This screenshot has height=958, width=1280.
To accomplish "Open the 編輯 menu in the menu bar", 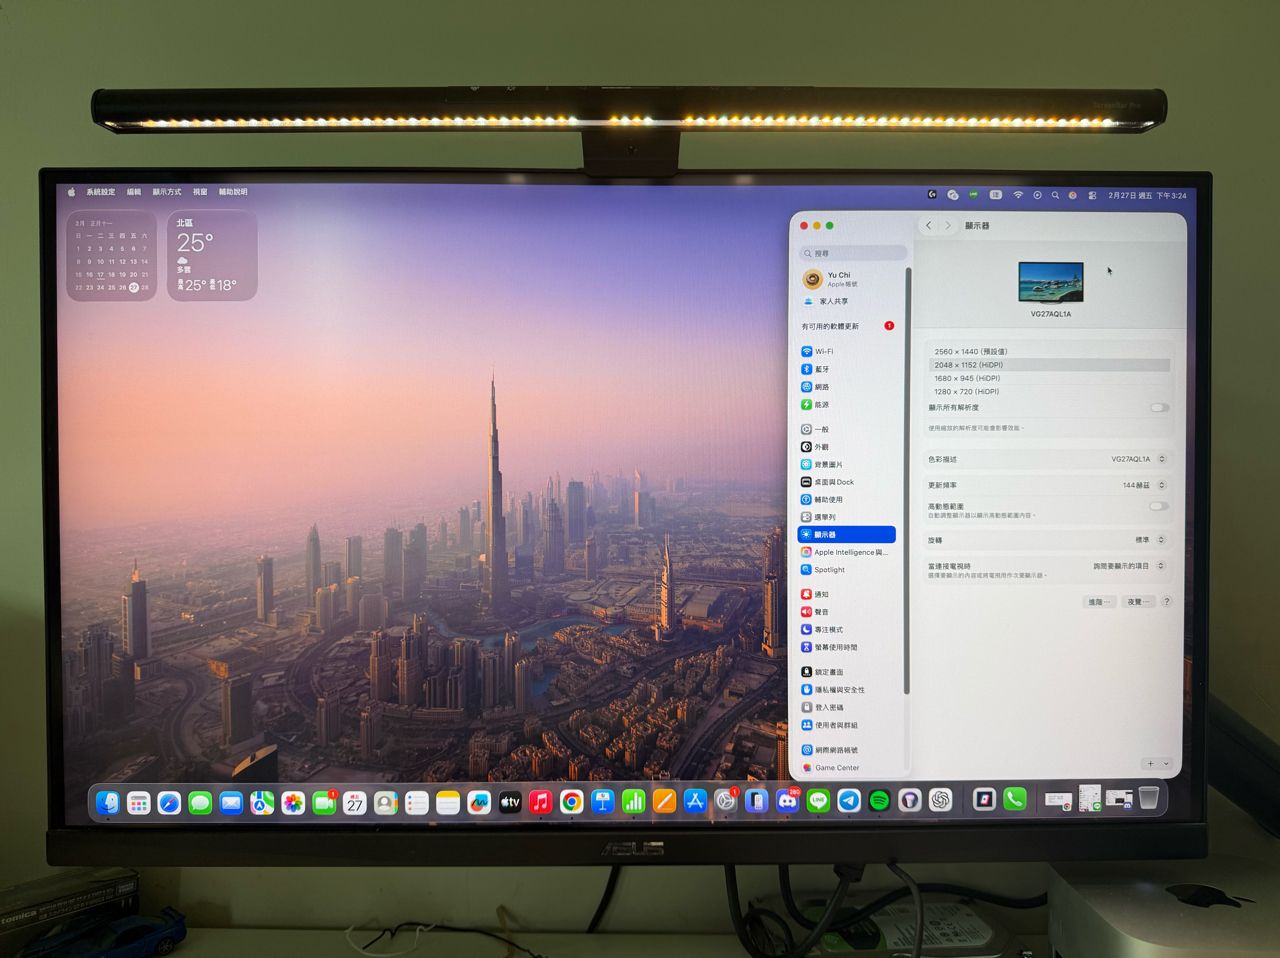I will pos(134,192).
